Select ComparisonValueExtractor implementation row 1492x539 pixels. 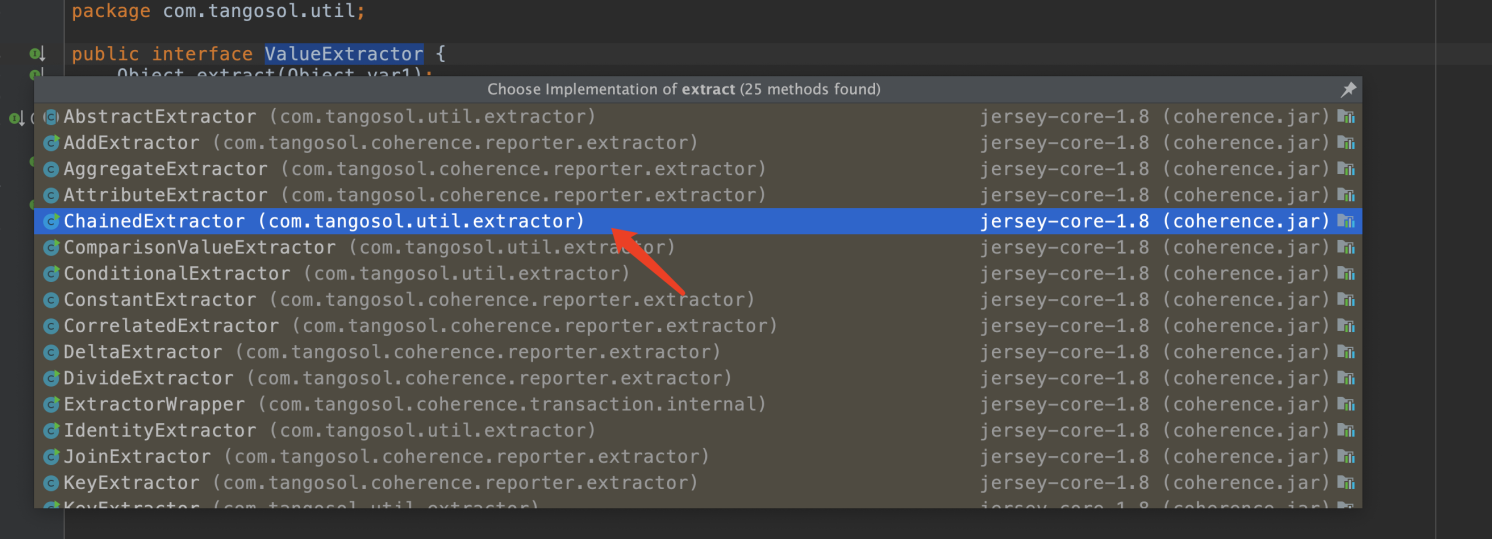point(698,247)
